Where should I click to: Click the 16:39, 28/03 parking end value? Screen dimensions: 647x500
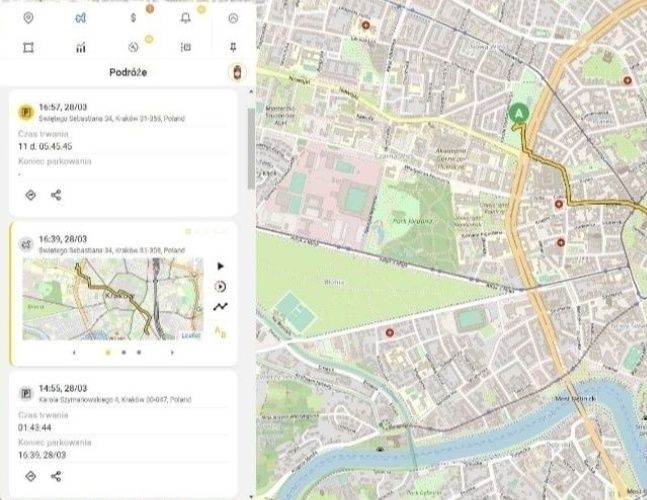[42, 455]
